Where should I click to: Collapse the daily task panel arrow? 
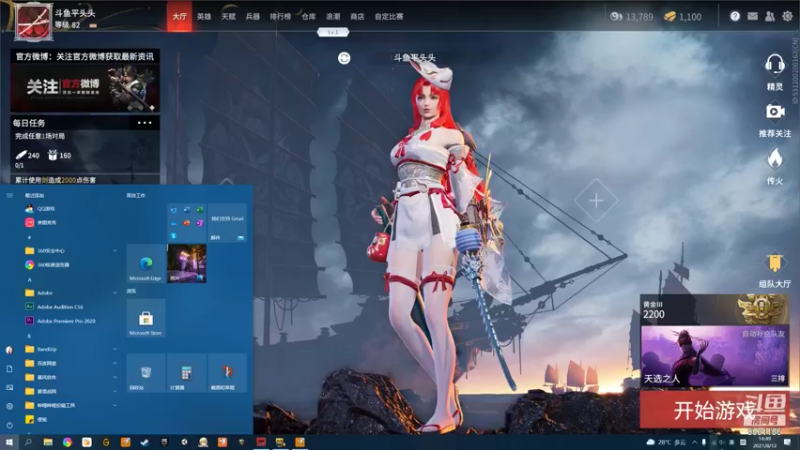coord(227,181)
